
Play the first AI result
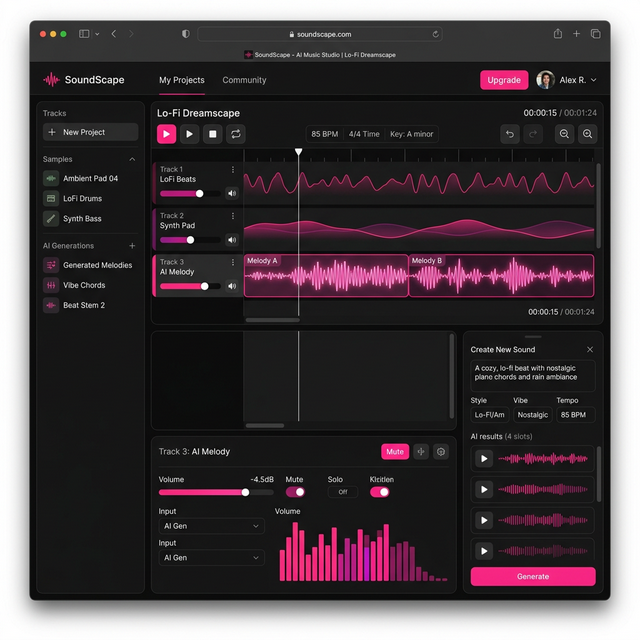pos(484,459)
